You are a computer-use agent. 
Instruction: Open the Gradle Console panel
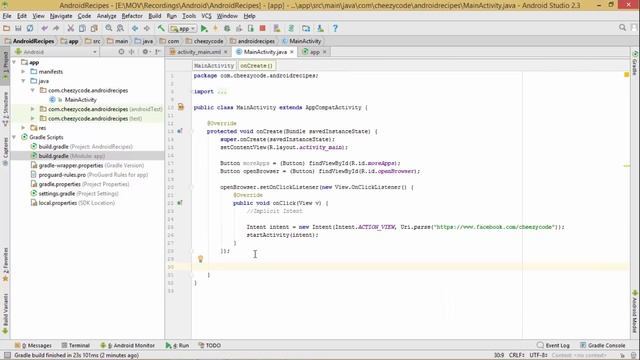(603, 345)
